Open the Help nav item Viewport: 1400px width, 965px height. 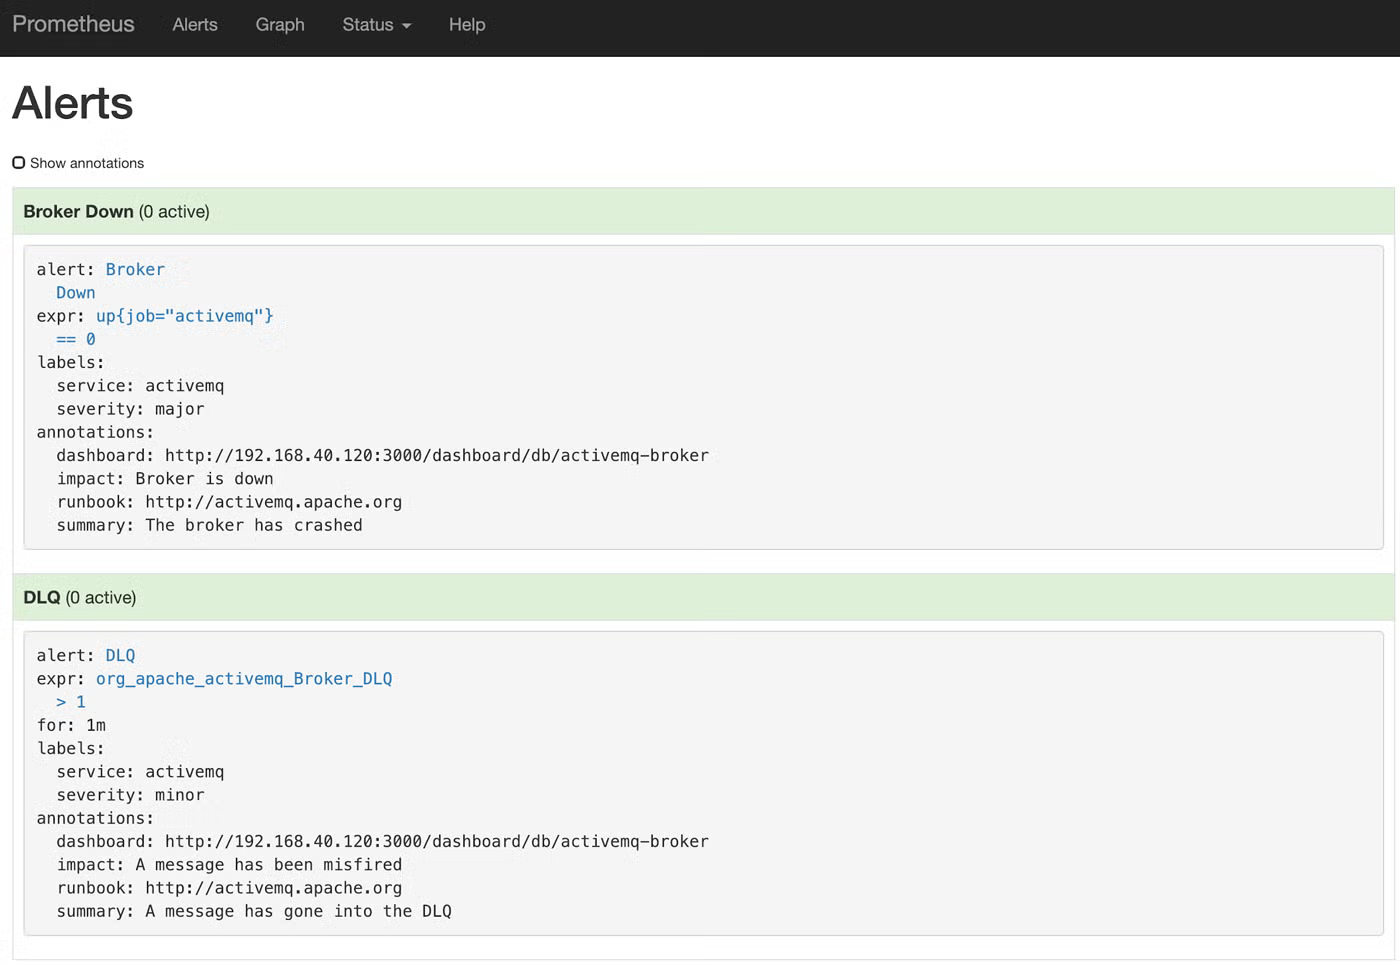tap(467, 25)
